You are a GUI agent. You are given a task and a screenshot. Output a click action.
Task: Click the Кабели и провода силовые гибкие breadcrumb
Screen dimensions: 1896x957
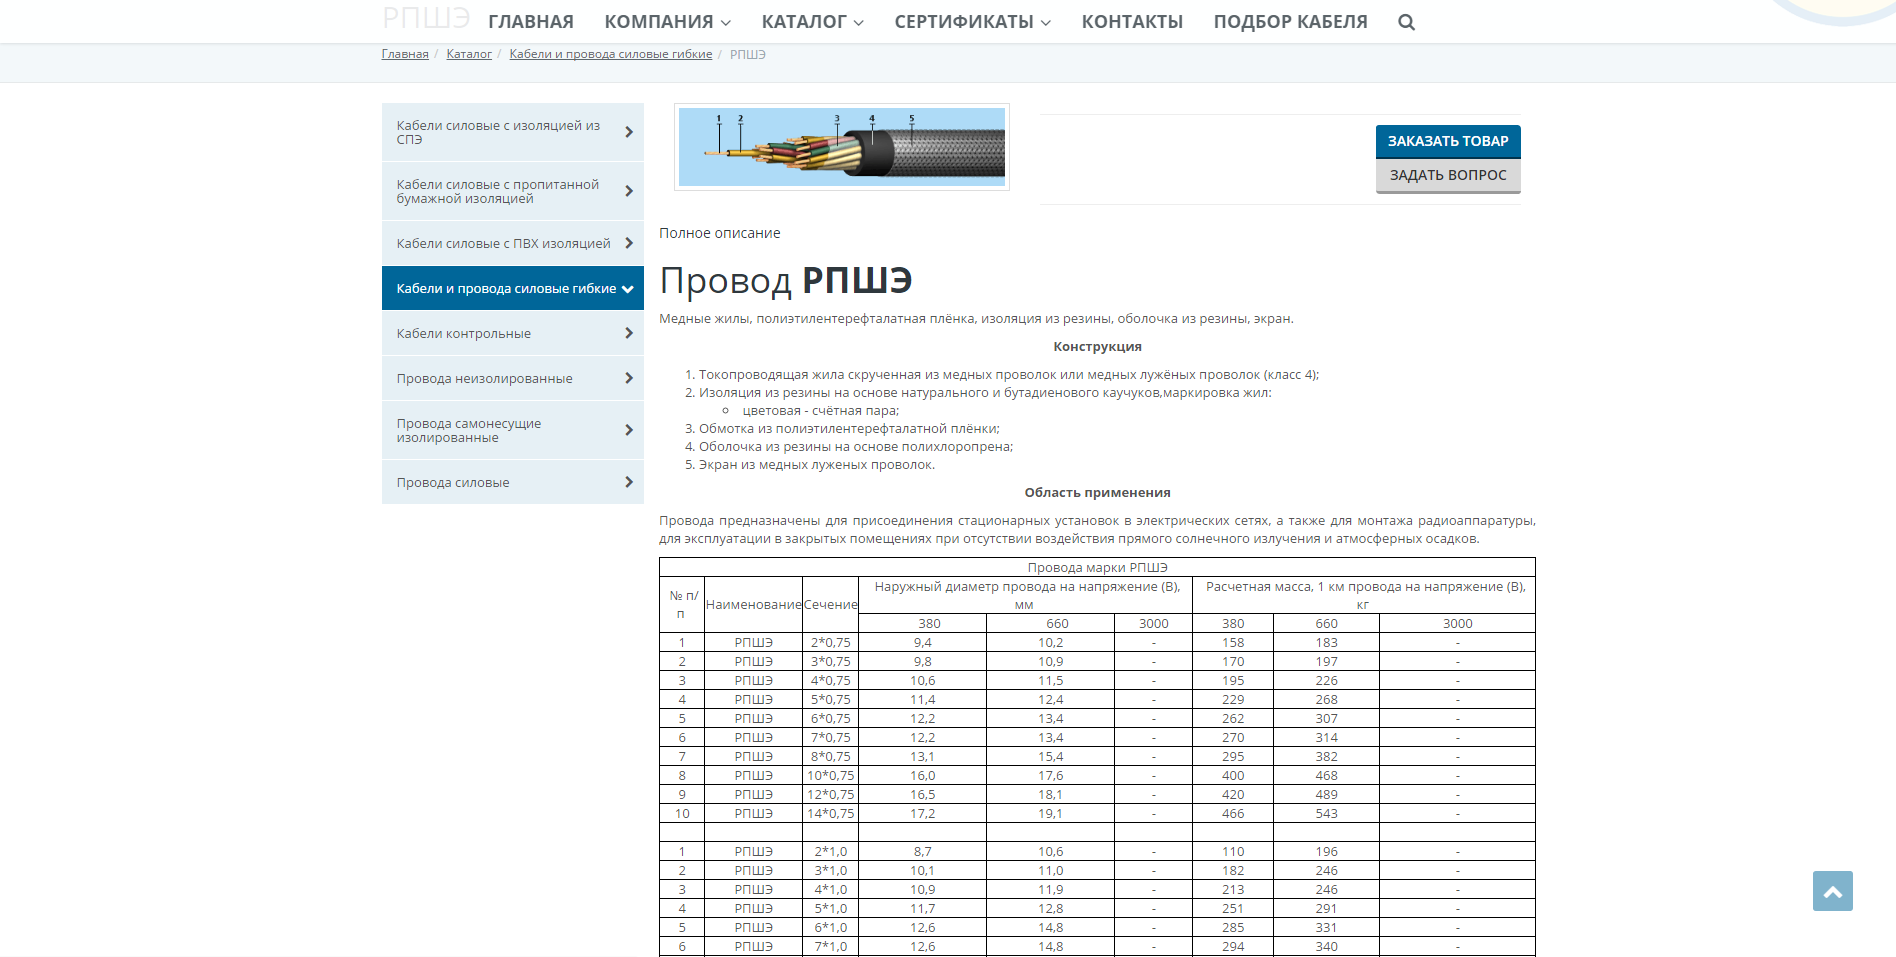611,54
